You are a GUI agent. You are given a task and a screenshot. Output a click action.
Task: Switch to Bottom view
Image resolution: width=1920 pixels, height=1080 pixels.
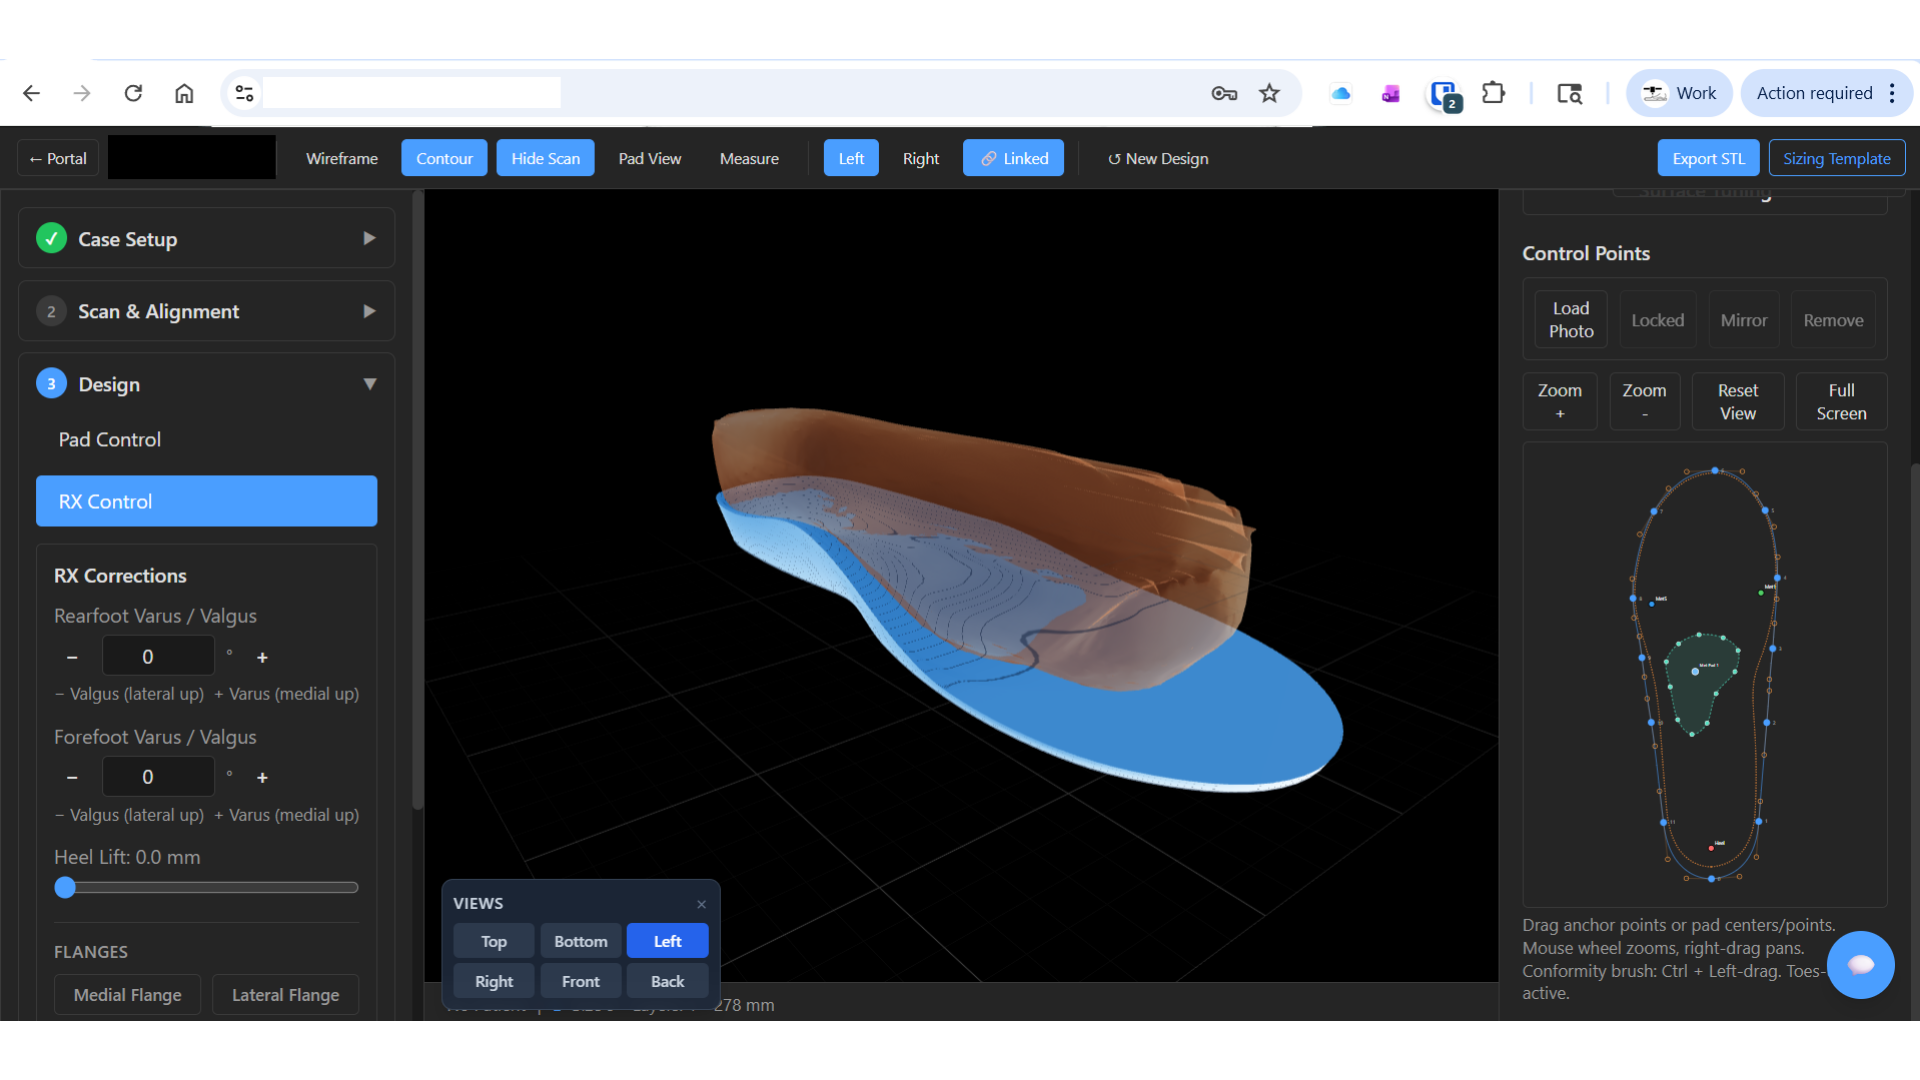[x=581, y=941]
